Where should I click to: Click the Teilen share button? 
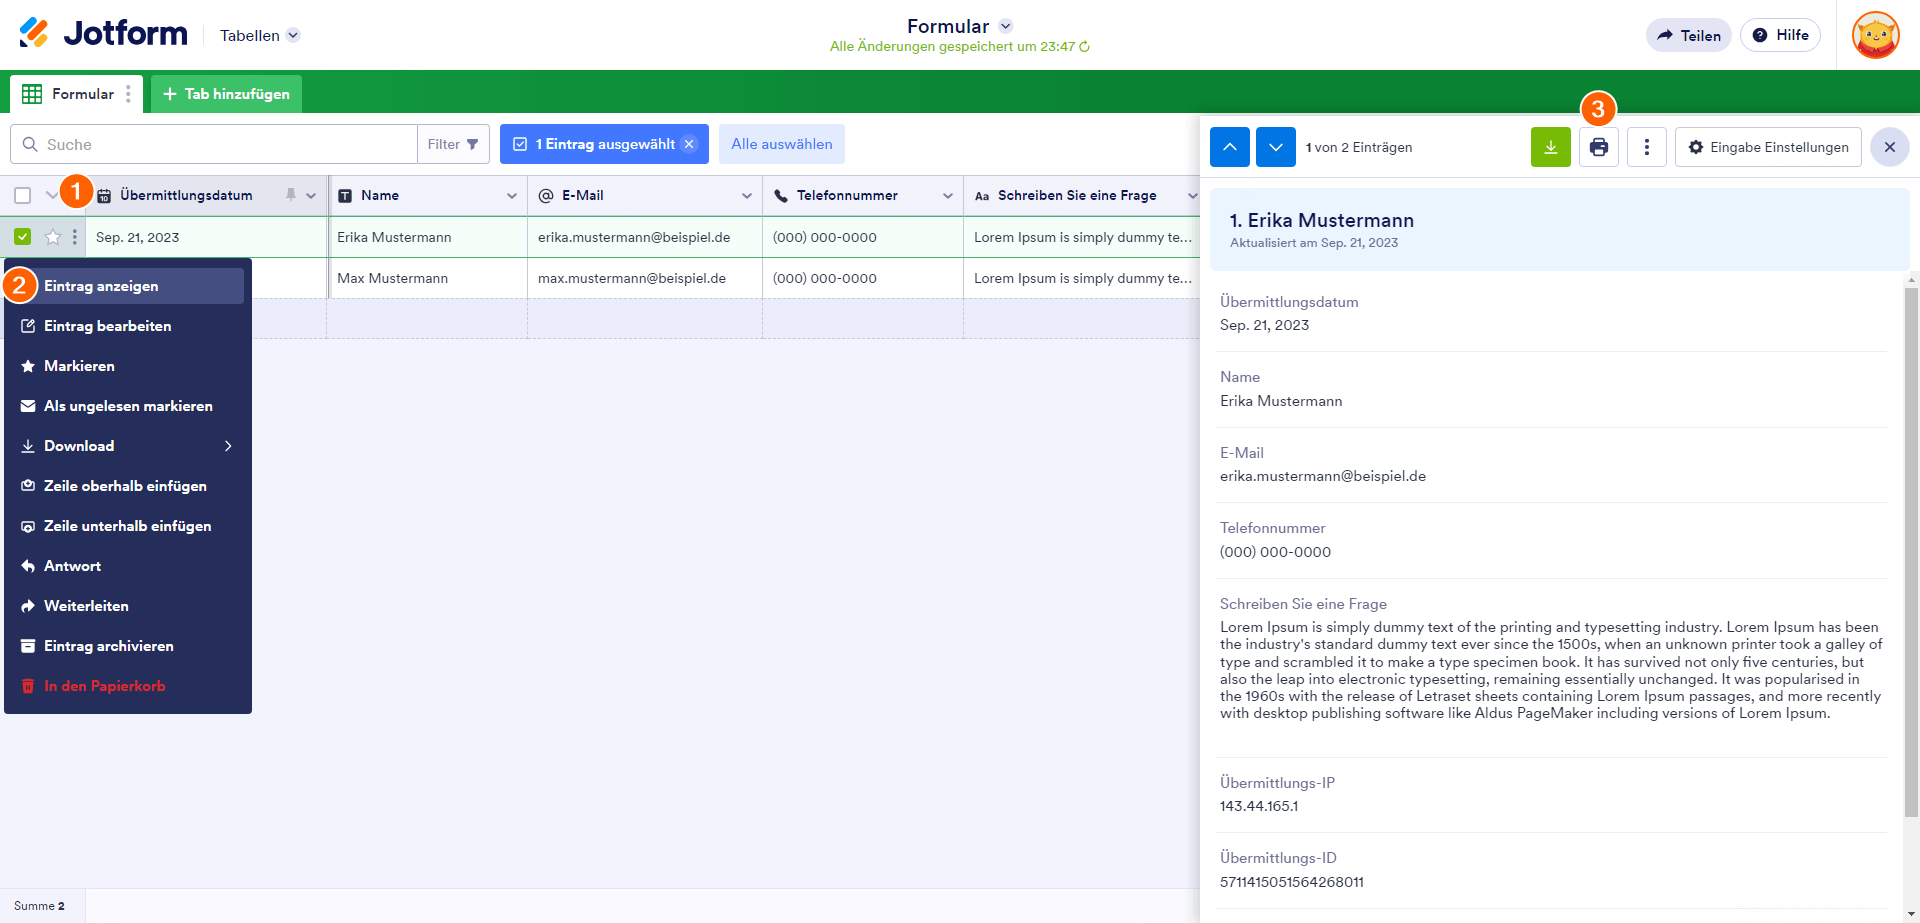[x=1689, y=35]
